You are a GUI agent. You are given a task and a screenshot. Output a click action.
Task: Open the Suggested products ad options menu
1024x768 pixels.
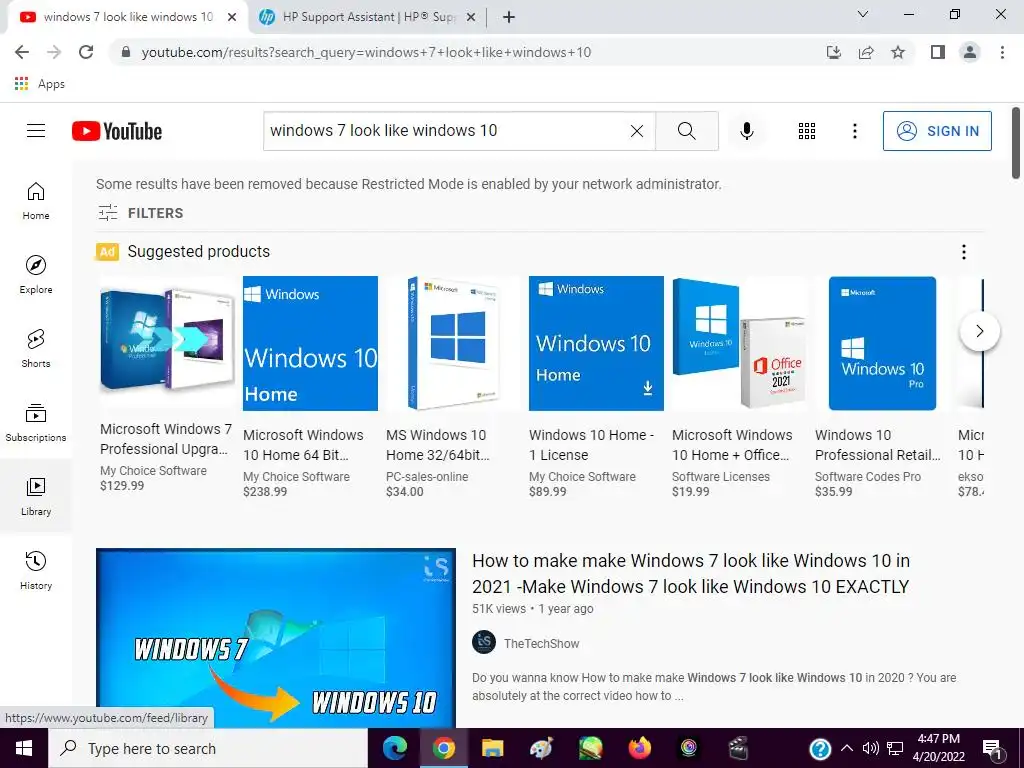[963, 252]
